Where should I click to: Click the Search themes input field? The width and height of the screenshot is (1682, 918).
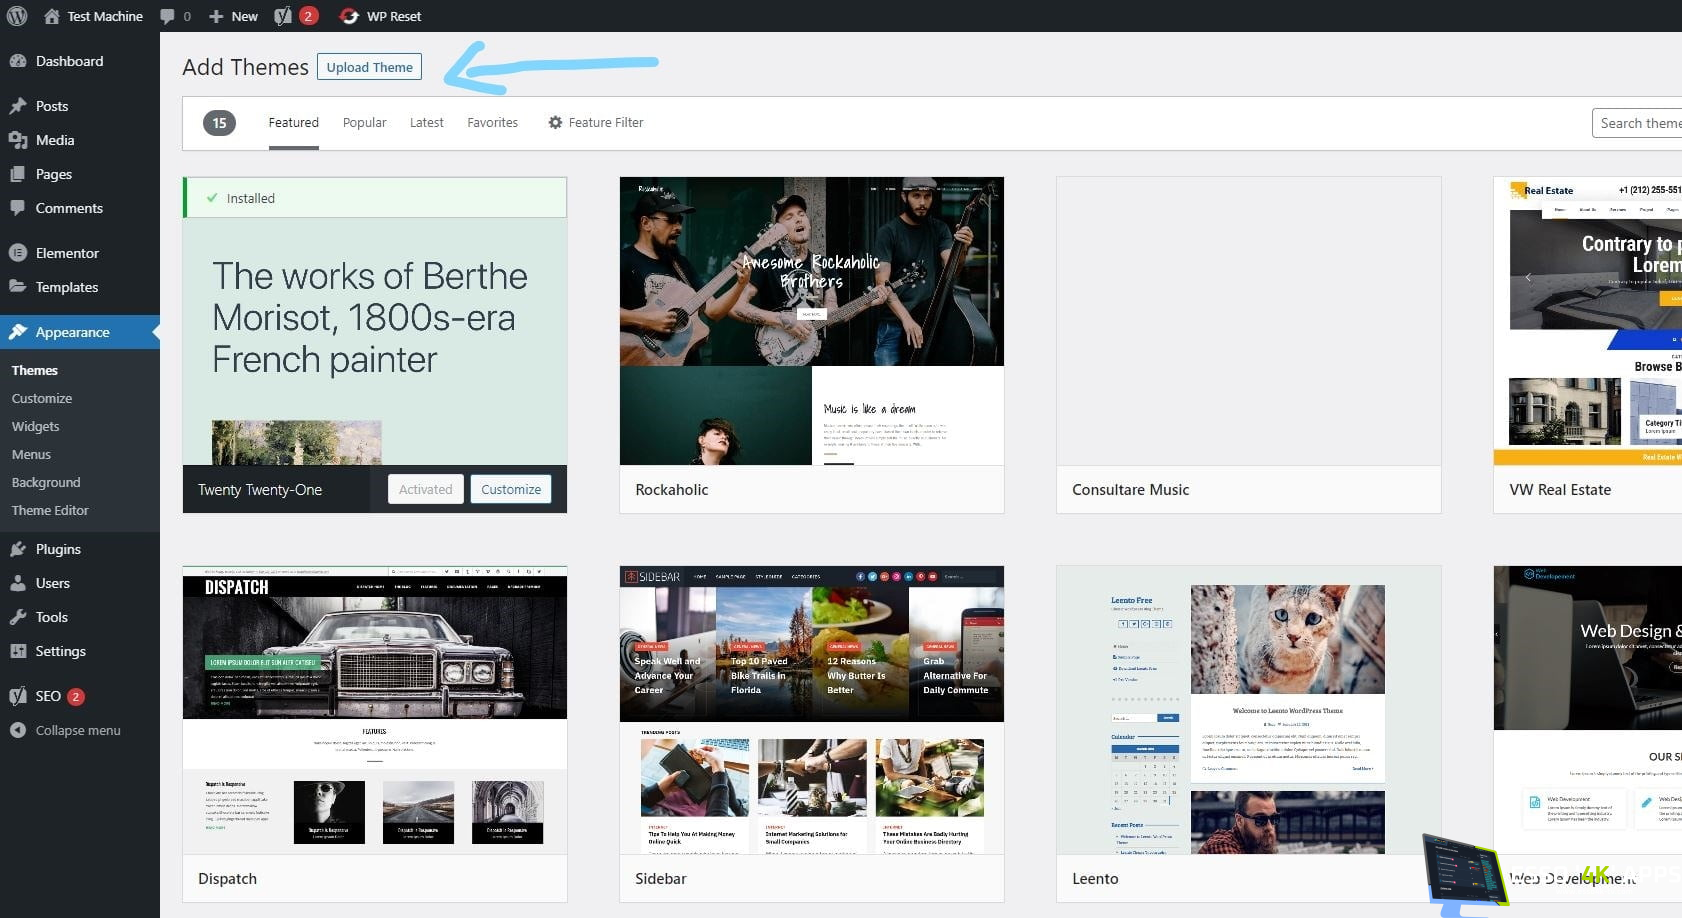tap(1637, 123)
